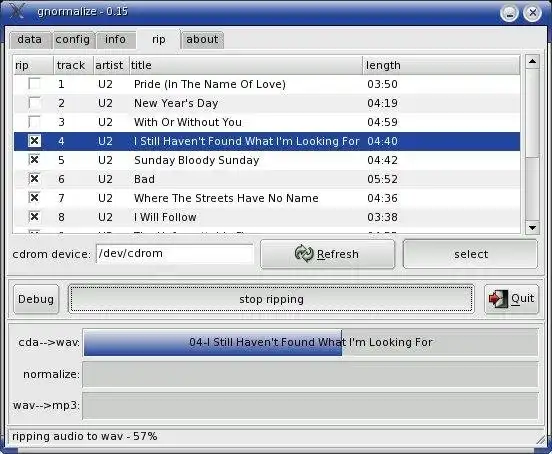Select the rip tab
Screen dimensions: 552x454
coord(159,39)
